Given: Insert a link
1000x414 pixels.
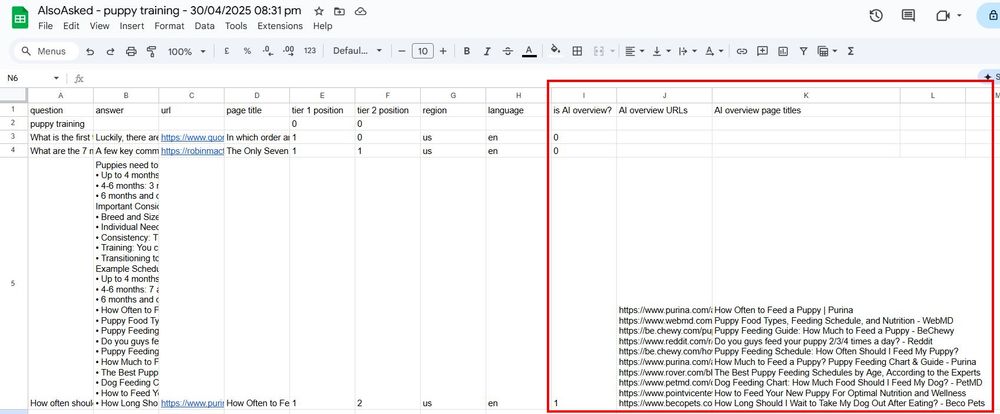Looking at the screenshot, I should click(742, 51).
